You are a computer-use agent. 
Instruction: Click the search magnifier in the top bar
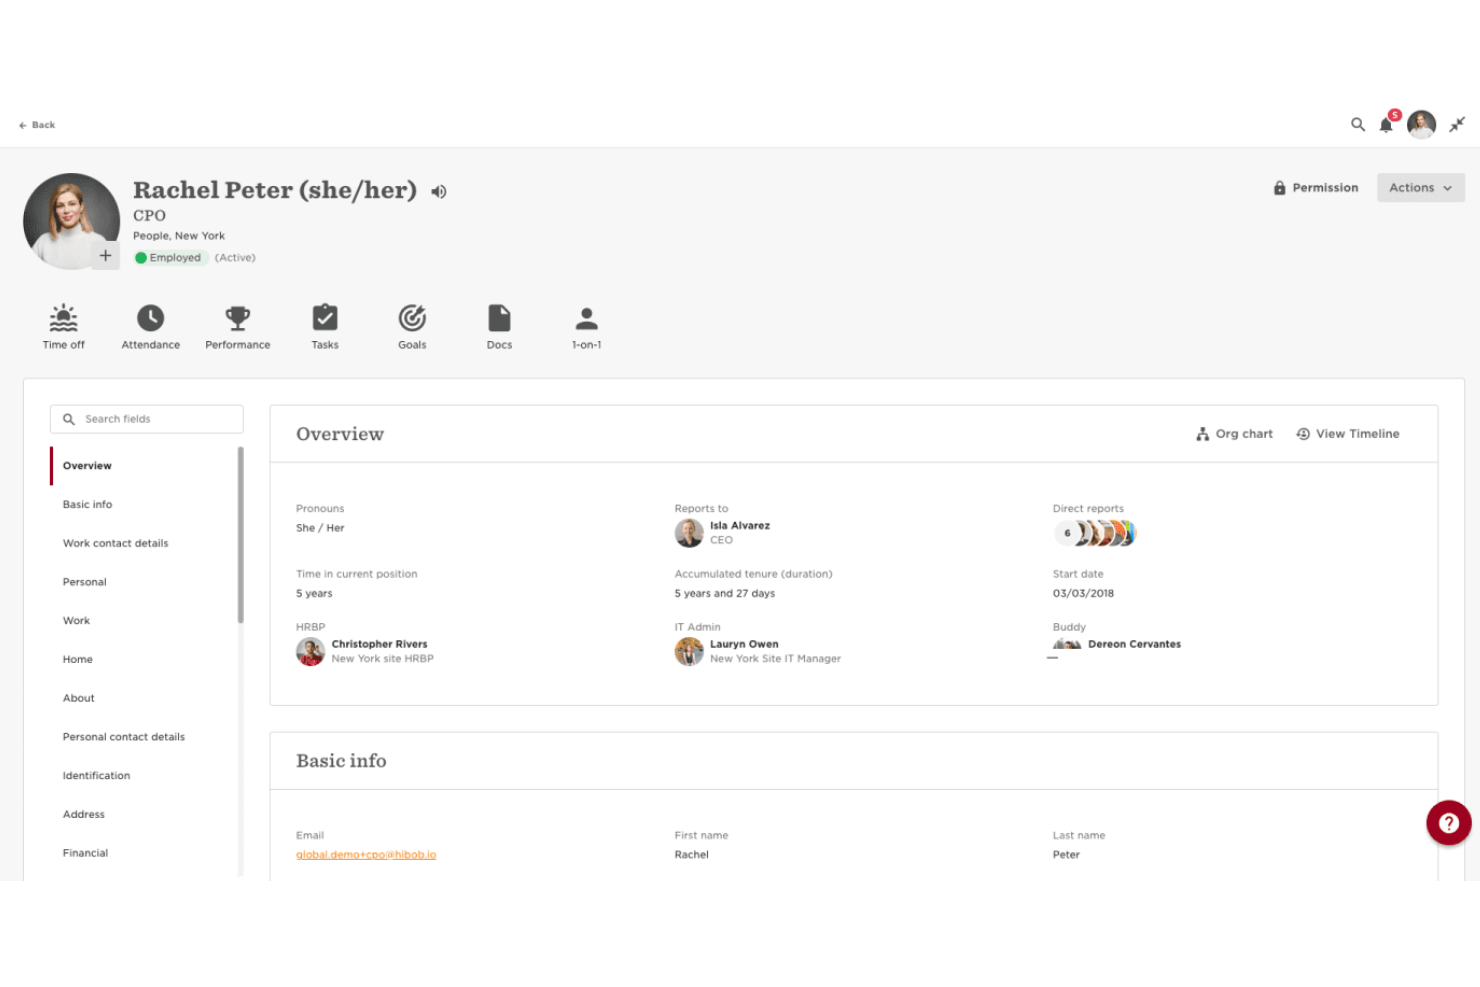click(x=1358, y=125)
